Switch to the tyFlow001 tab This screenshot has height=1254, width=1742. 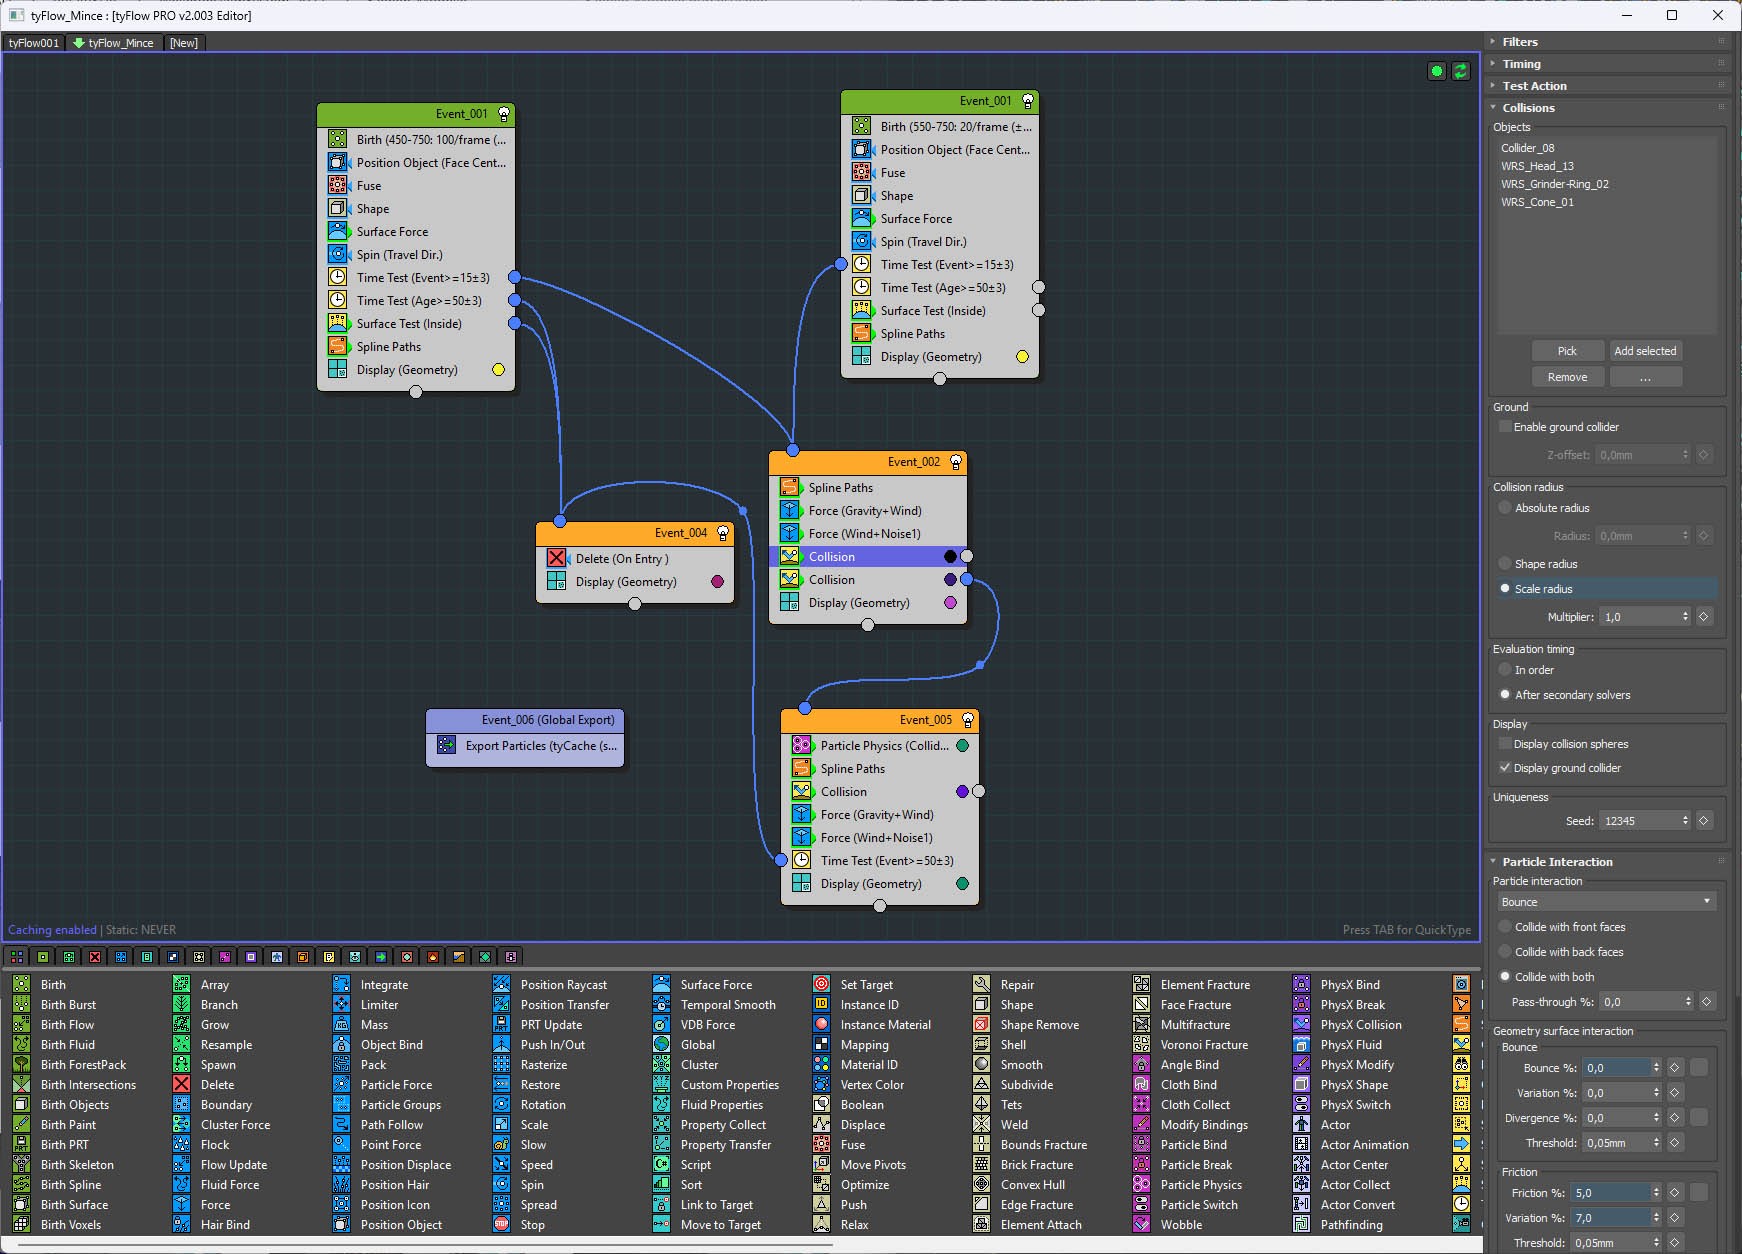[x=34, y=43]
